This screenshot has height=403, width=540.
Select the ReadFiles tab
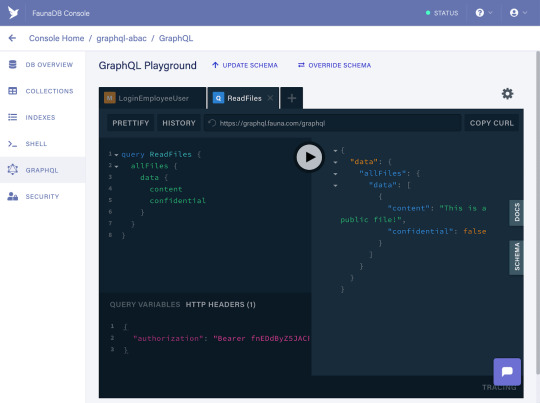pos(244,98)
